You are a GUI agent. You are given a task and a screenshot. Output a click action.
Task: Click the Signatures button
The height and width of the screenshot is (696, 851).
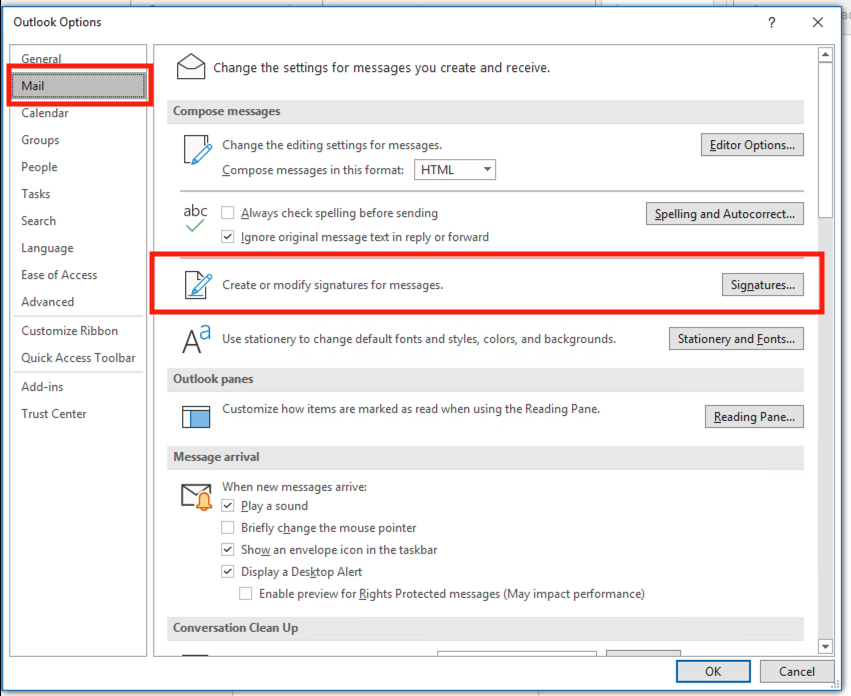pos(763,285)
